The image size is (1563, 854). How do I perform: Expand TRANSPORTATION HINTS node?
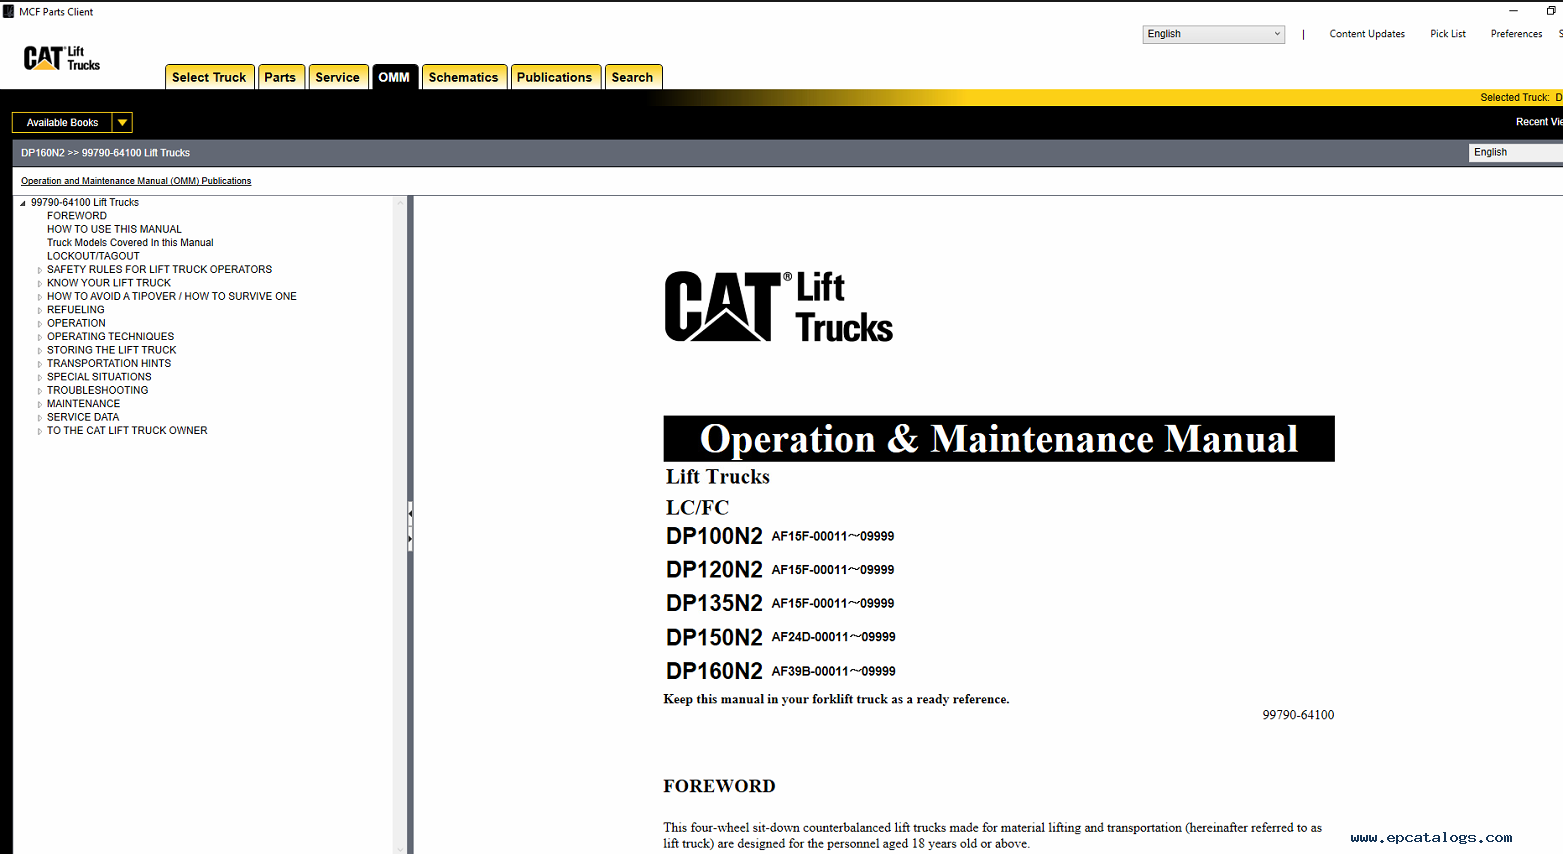pos(40,364)
